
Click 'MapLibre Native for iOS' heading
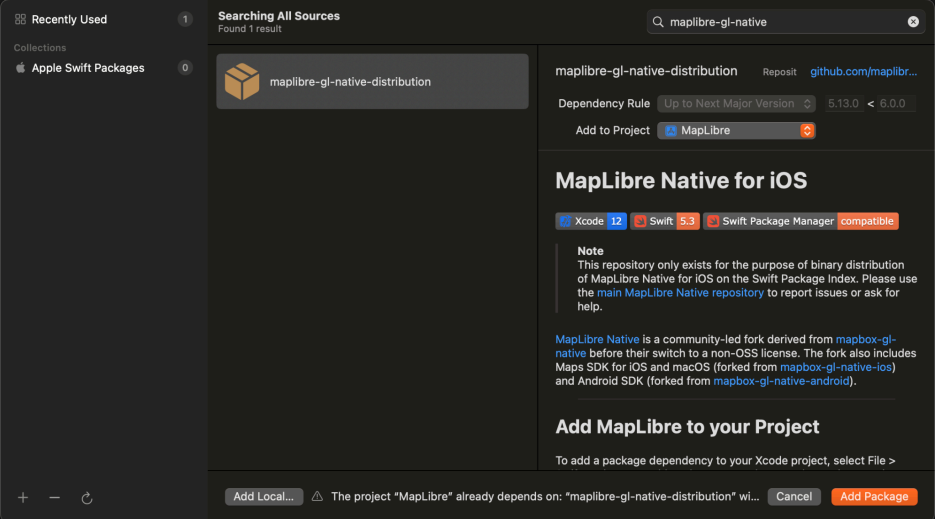pyautogui.click(x=681, y=180)
